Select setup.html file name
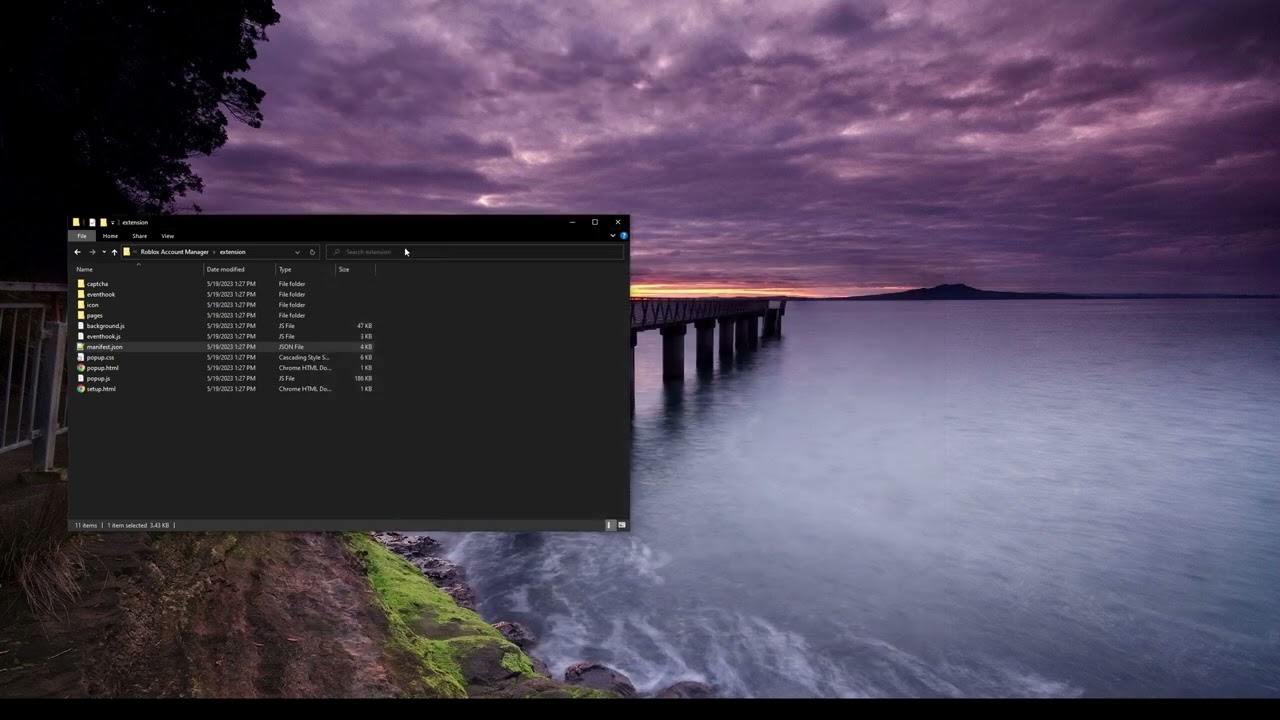Image resolution: width=1280 pixels, height=720 pixels. click(x=101, y=389)
